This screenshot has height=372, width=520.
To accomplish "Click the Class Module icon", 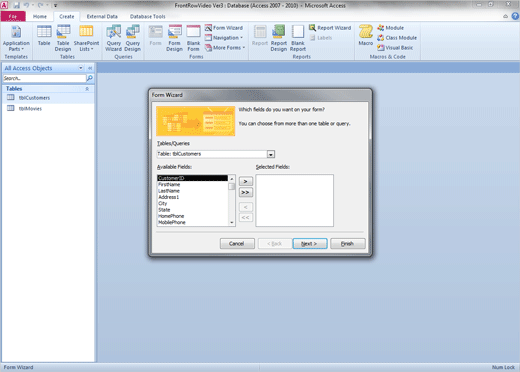I will click(x=381, y=38).
